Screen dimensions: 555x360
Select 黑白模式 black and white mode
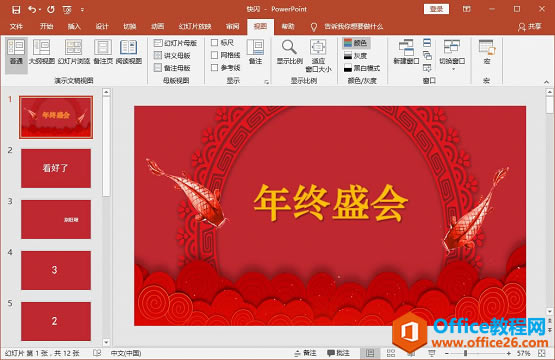(x=362, y=68)
